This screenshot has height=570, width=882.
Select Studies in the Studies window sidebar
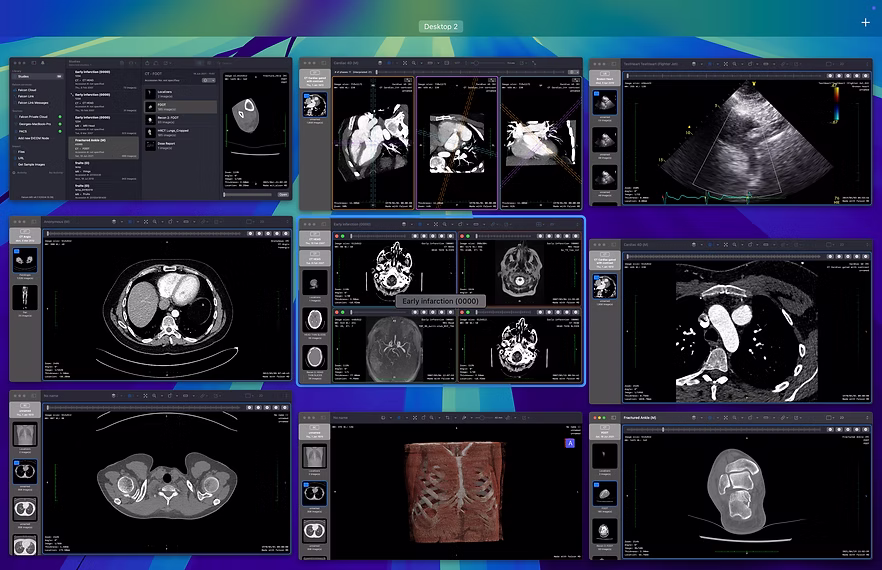37,77
